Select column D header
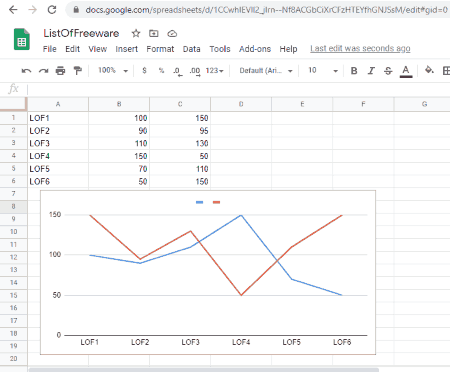The image size is (450, 372). [241, 104]
